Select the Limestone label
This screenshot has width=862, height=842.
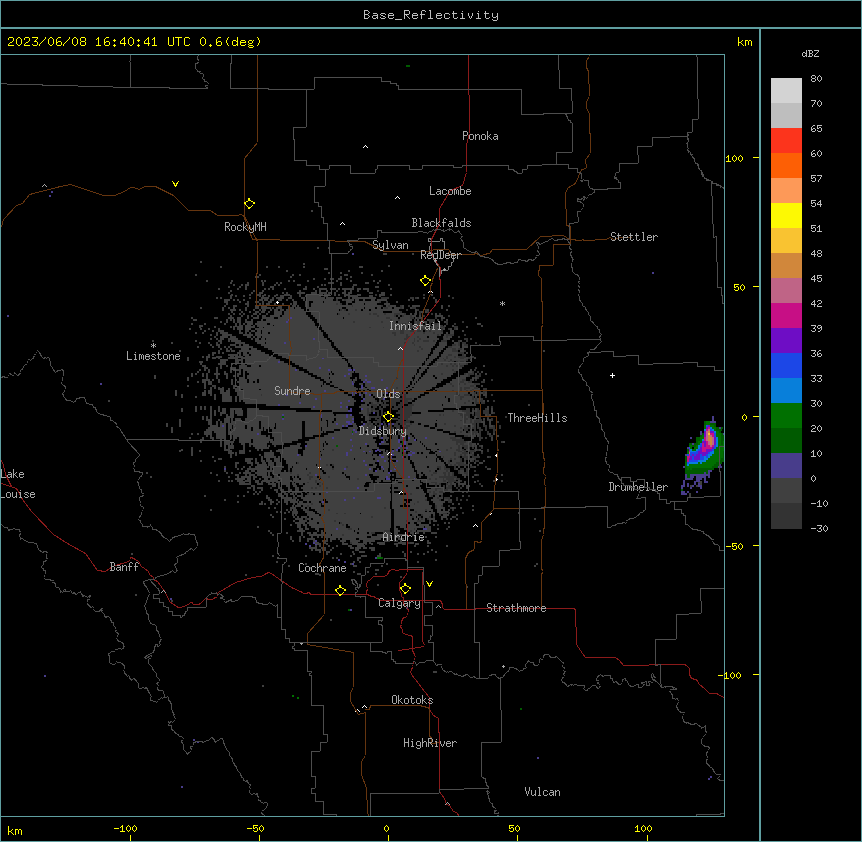tap(153, 356)
